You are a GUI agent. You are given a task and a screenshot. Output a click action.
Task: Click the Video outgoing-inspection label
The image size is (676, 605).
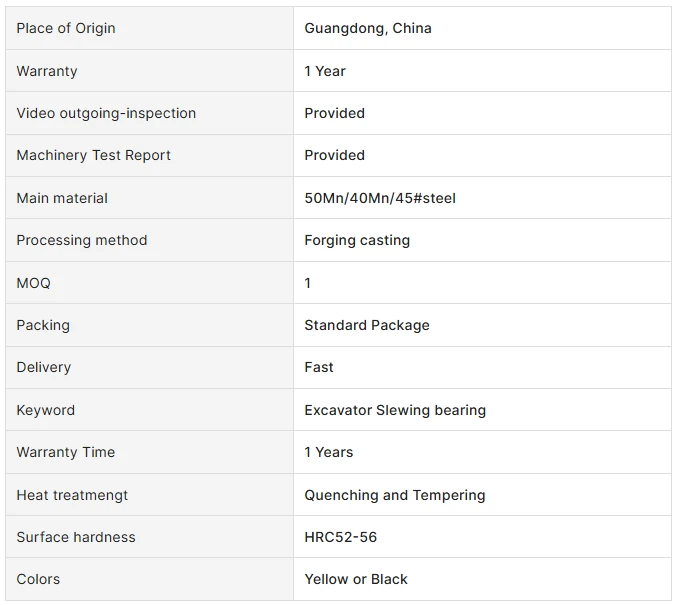tap(106, 113)
